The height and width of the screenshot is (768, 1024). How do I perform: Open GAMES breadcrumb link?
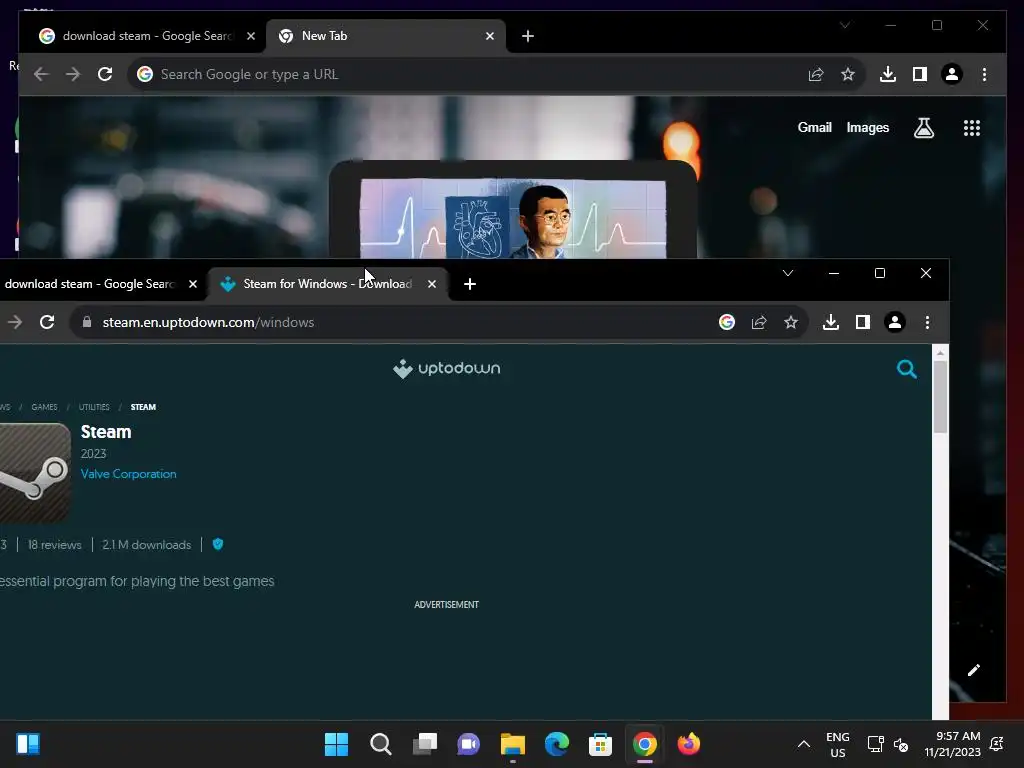click(44, 407)
